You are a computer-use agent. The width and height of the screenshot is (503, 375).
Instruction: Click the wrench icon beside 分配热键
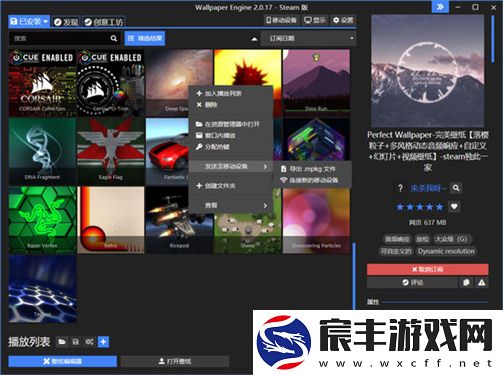point(199,146)
